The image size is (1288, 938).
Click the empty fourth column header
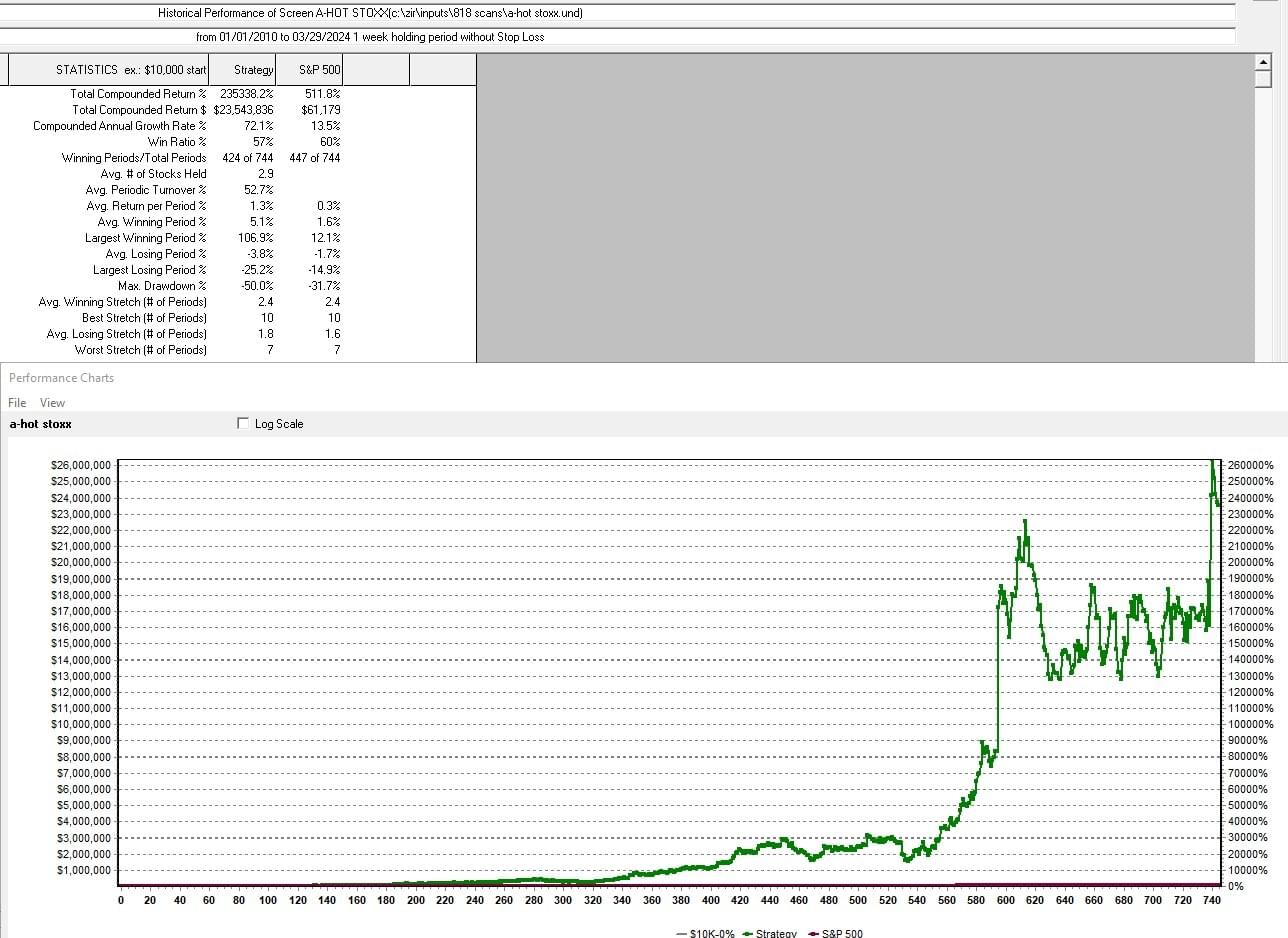tap(376, 70)
